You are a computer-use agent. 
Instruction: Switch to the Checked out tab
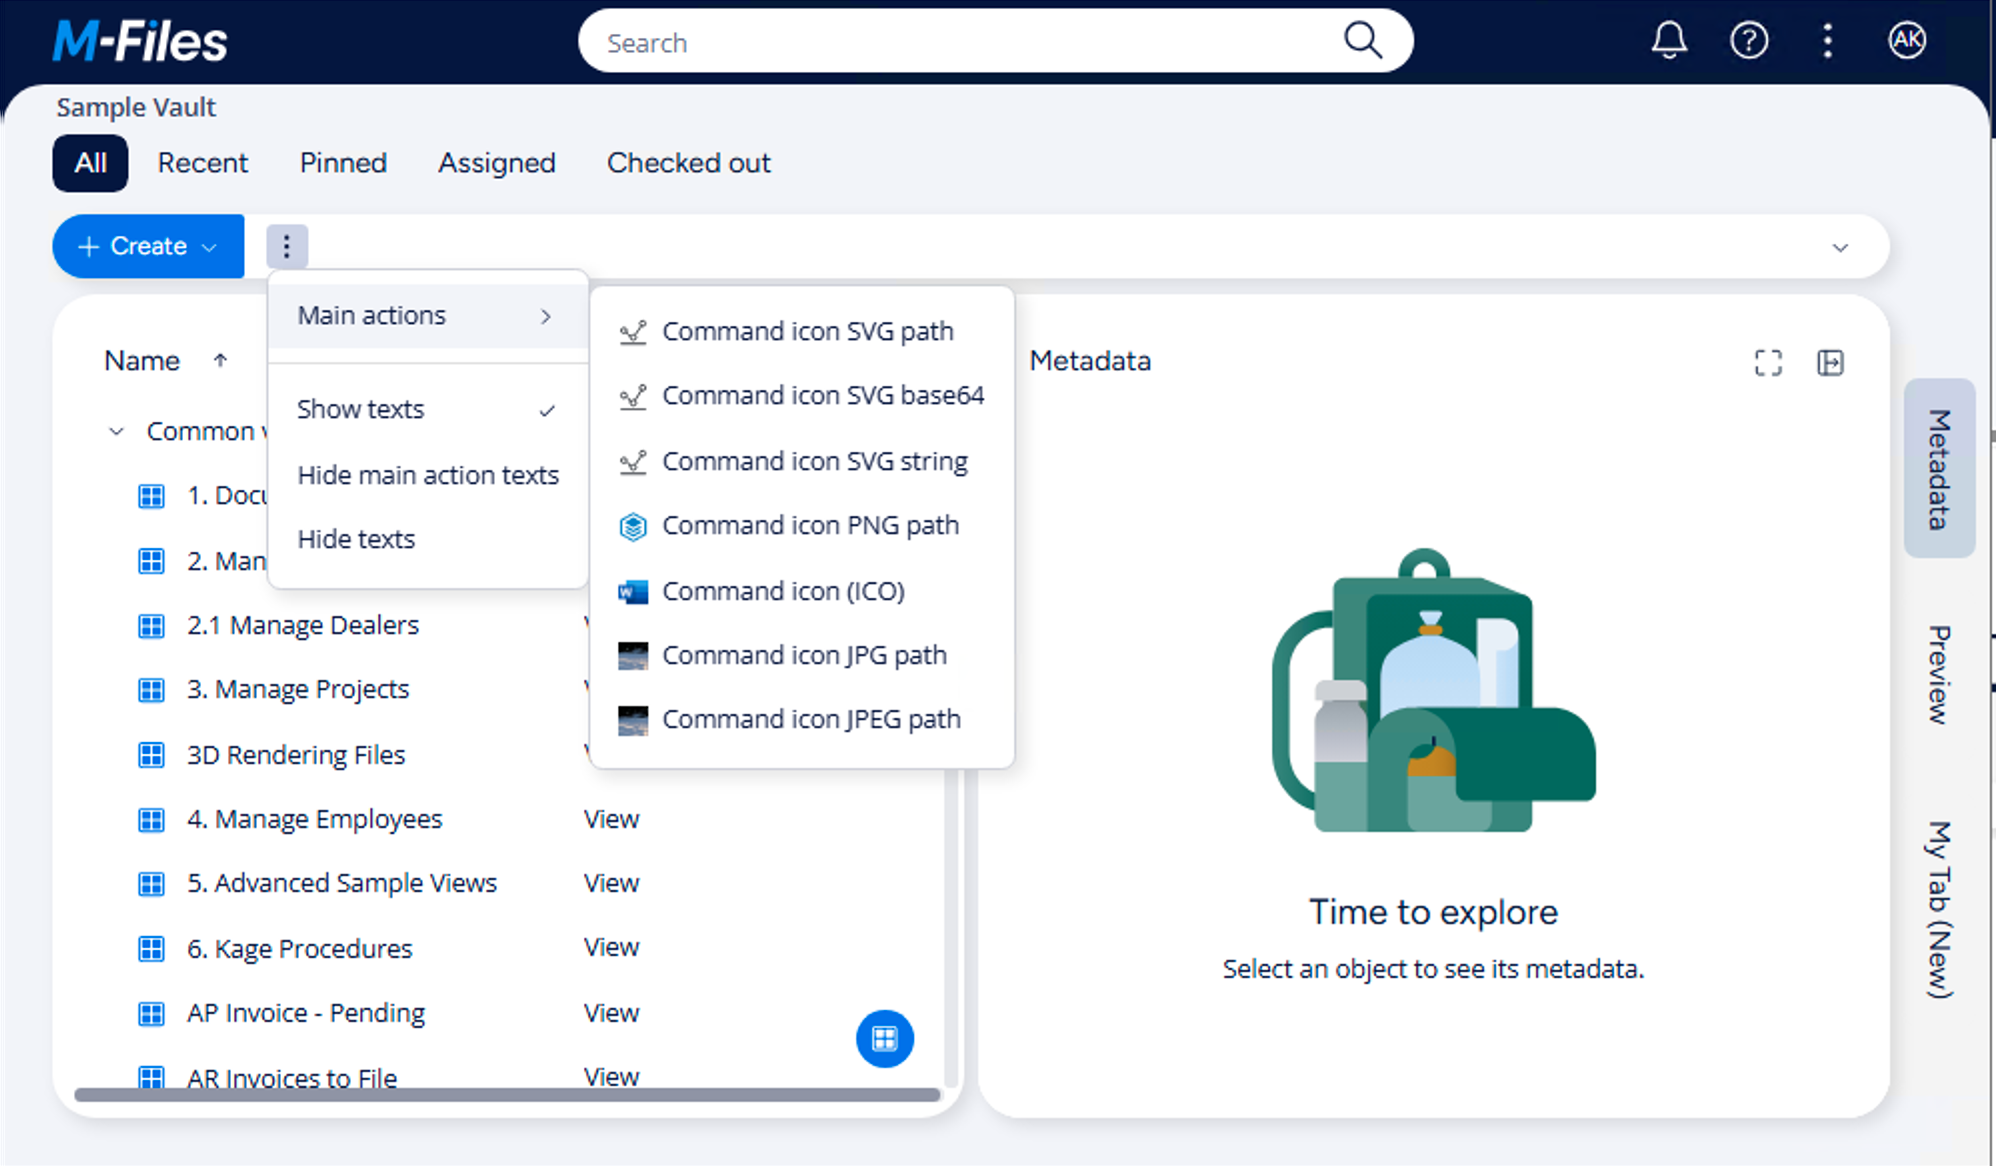tap(688, 163)
